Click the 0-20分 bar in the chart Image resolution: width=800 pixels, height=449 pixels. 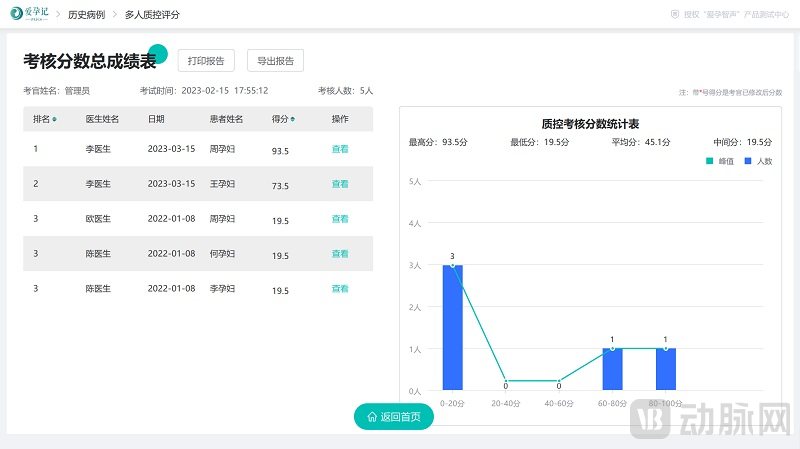click(452, 328)
